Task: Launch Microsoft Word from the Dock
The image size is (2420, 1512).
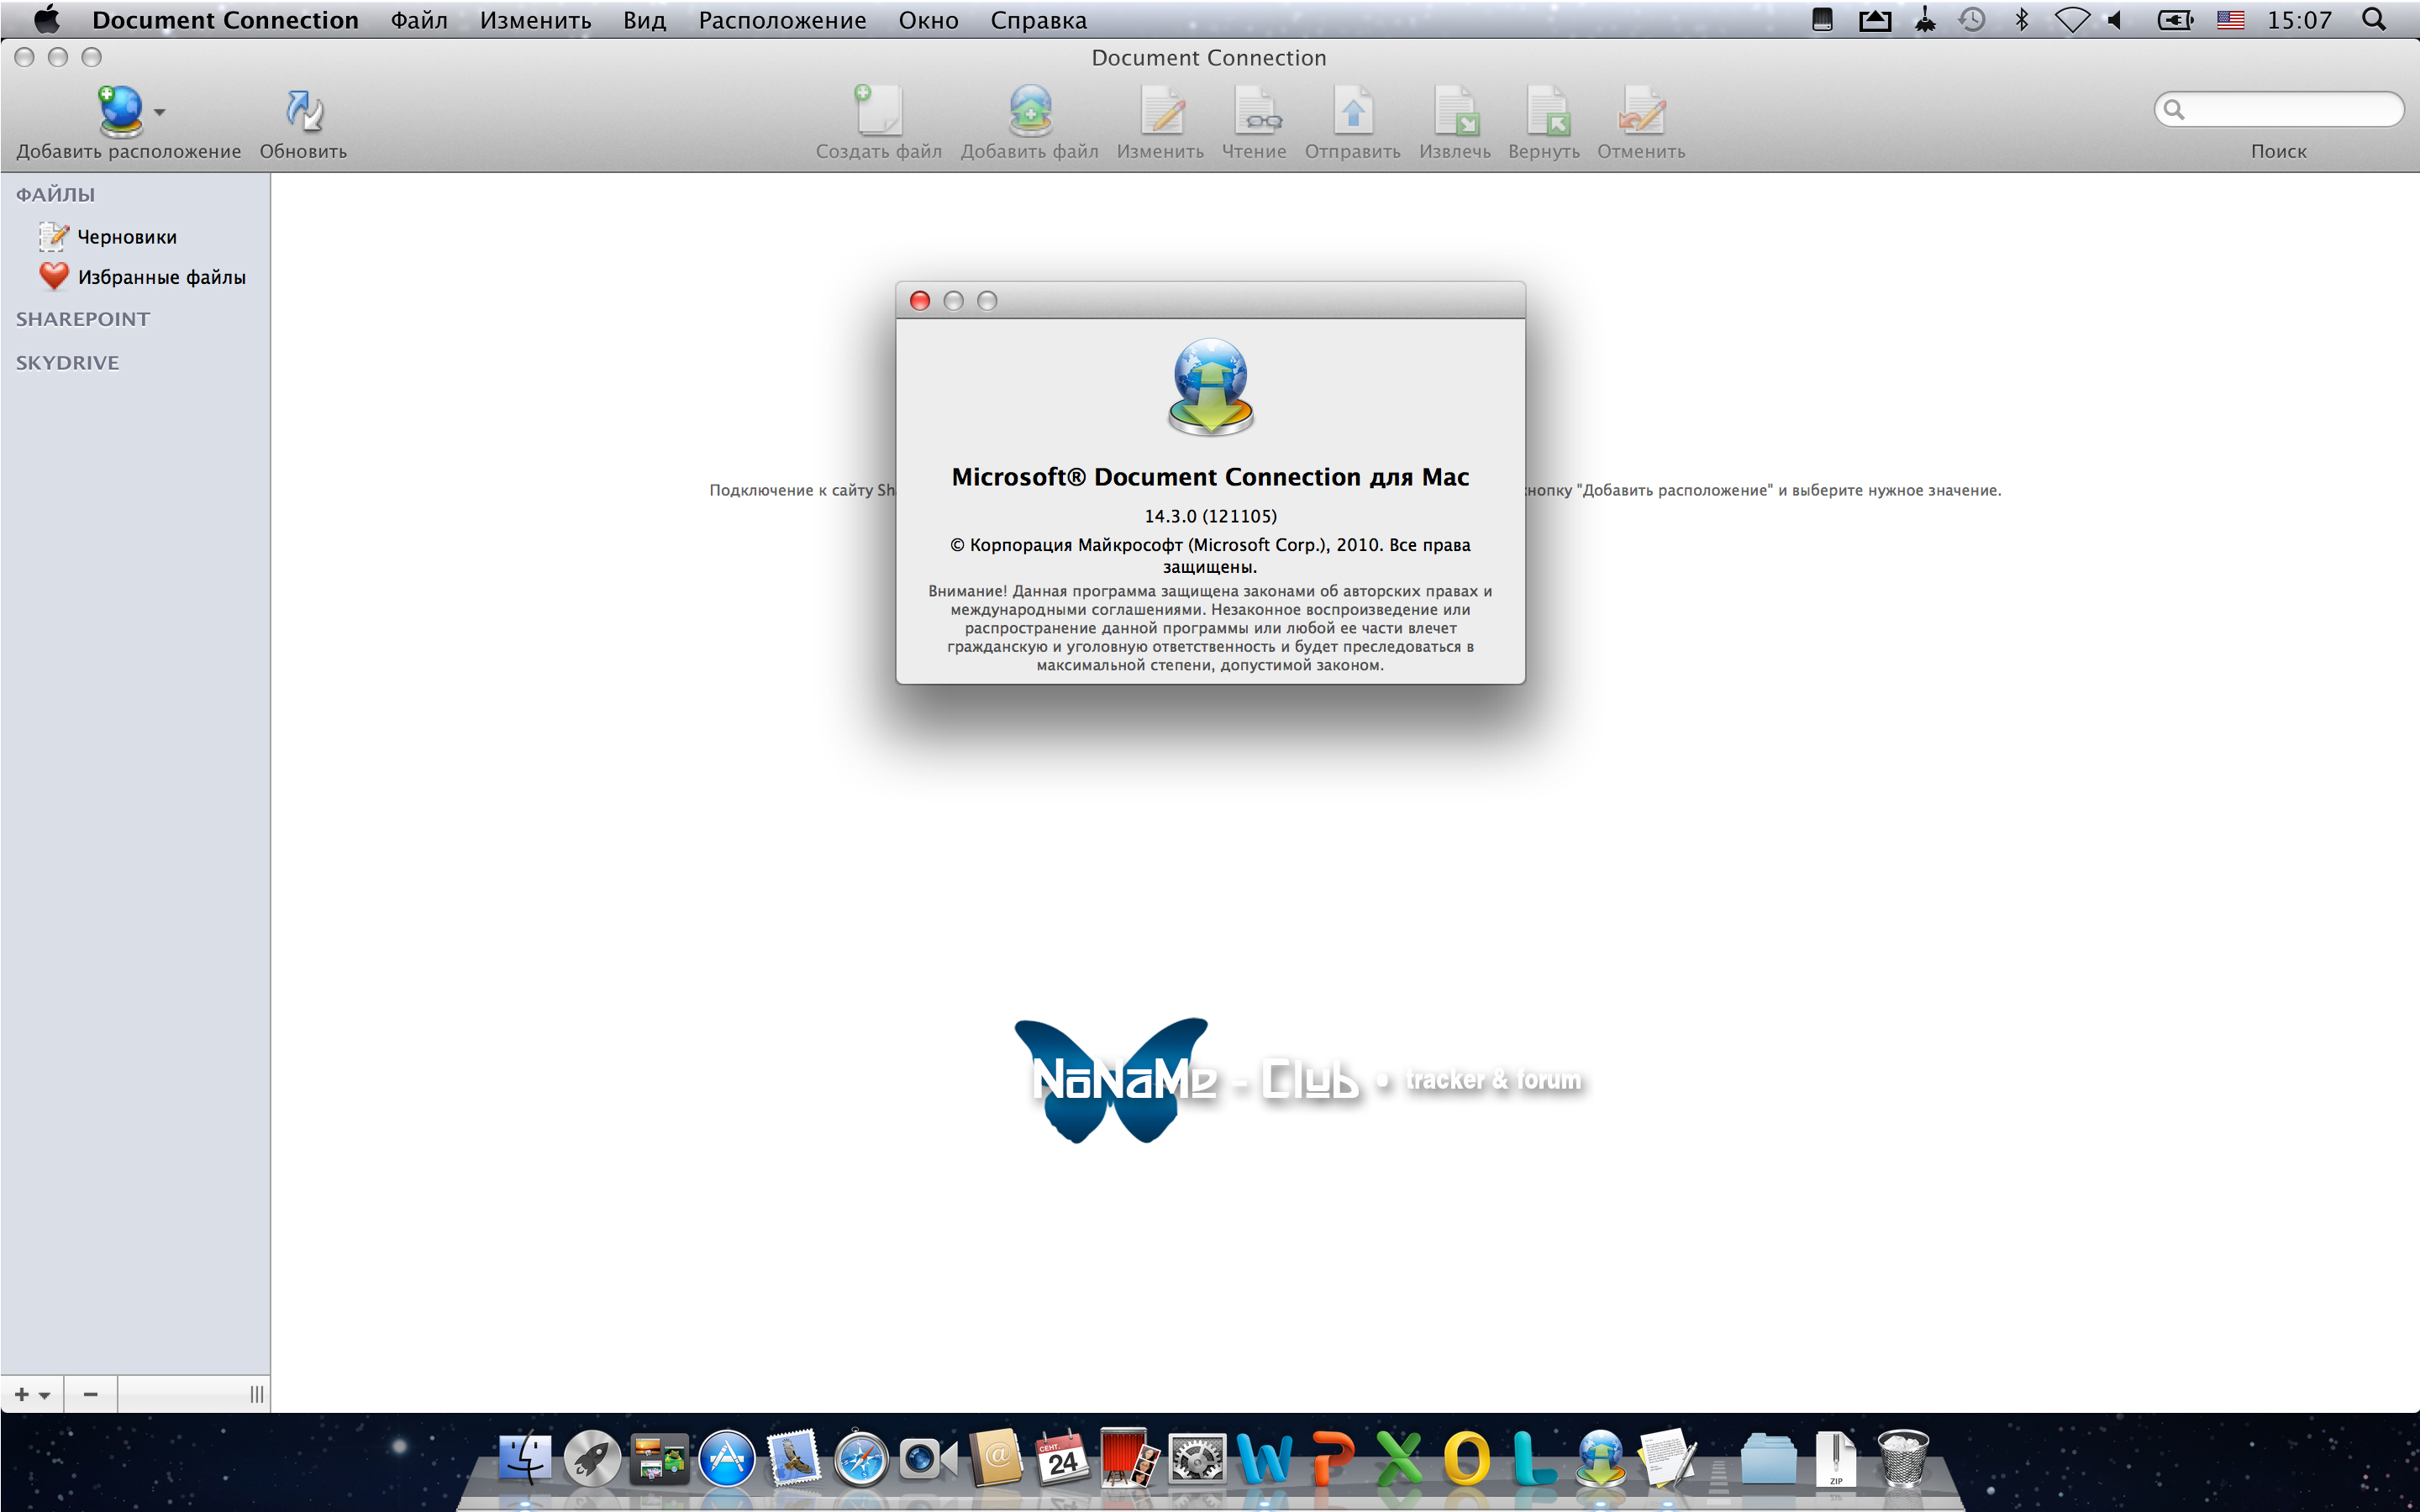Action: click(x=1264, y=1459)
